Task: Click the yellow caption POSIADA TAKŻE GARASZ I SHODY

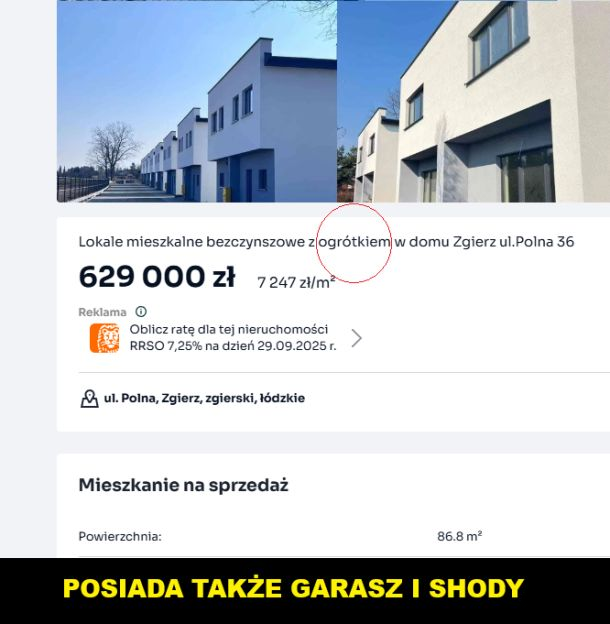Action: pyautogui.click(x=294, y=588)
